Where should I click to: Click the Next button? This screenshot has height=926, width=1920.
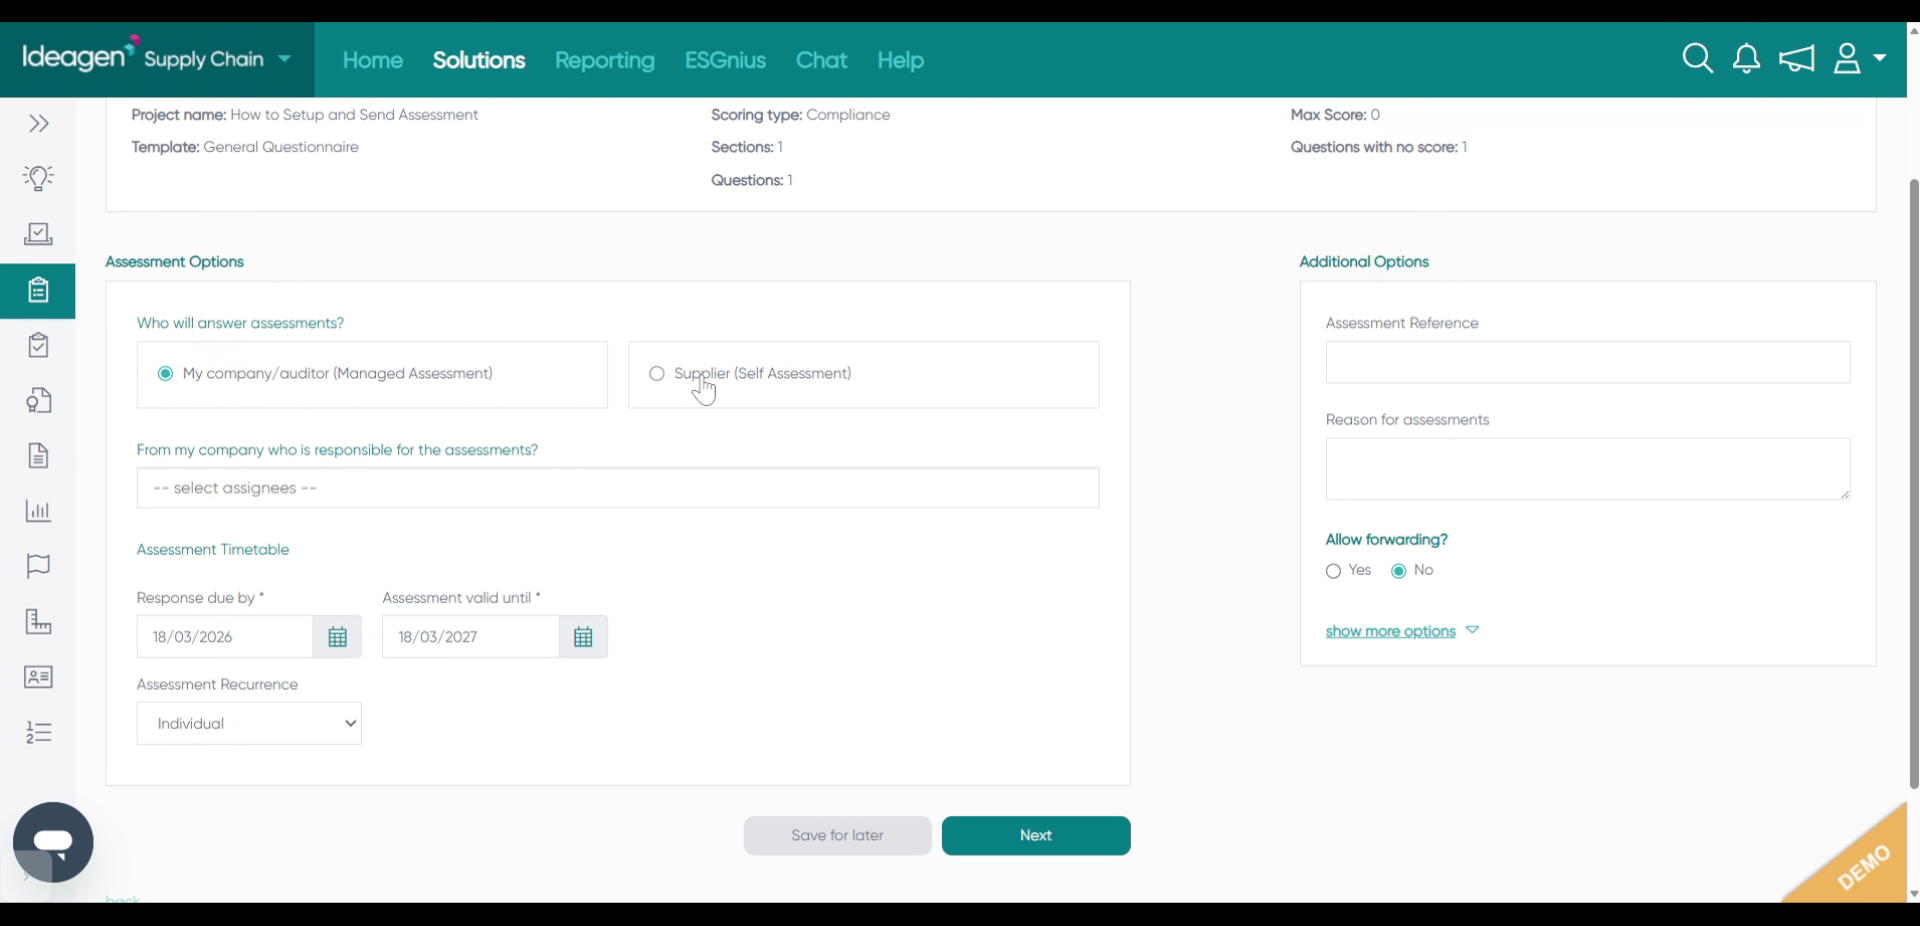click(x=1036, y=836)
